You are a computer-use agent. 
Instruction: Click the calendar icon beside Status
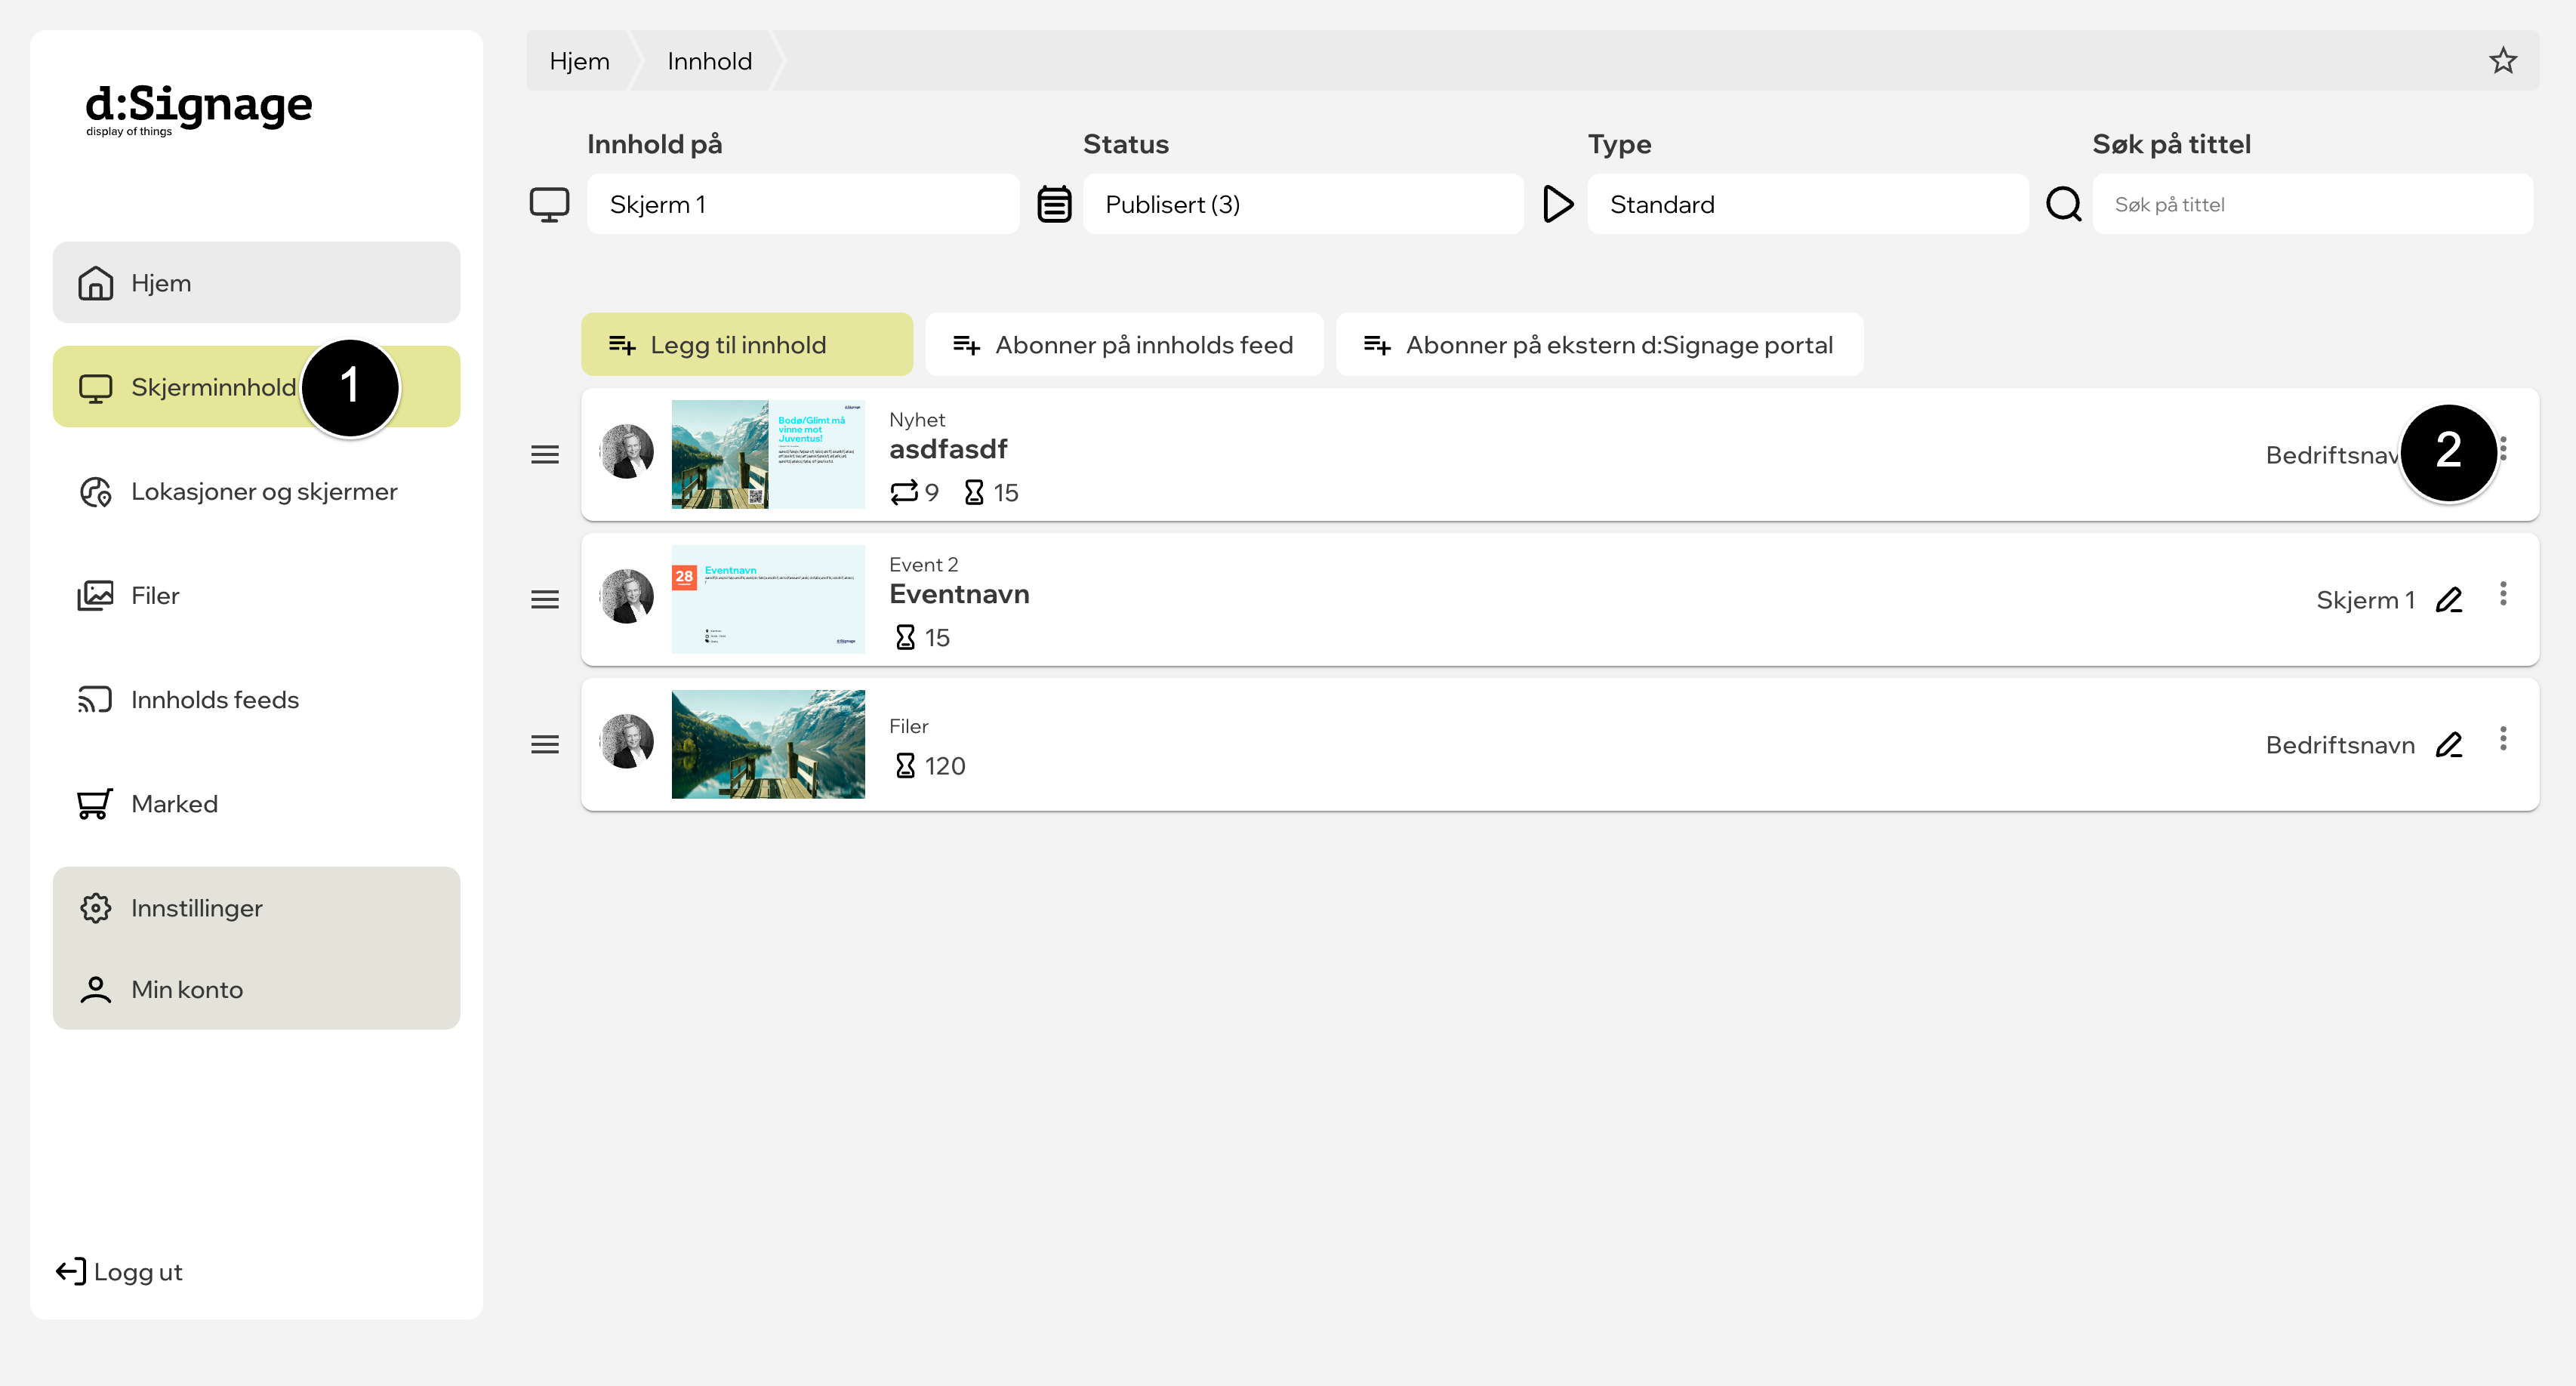click(x=1054, y=204)
